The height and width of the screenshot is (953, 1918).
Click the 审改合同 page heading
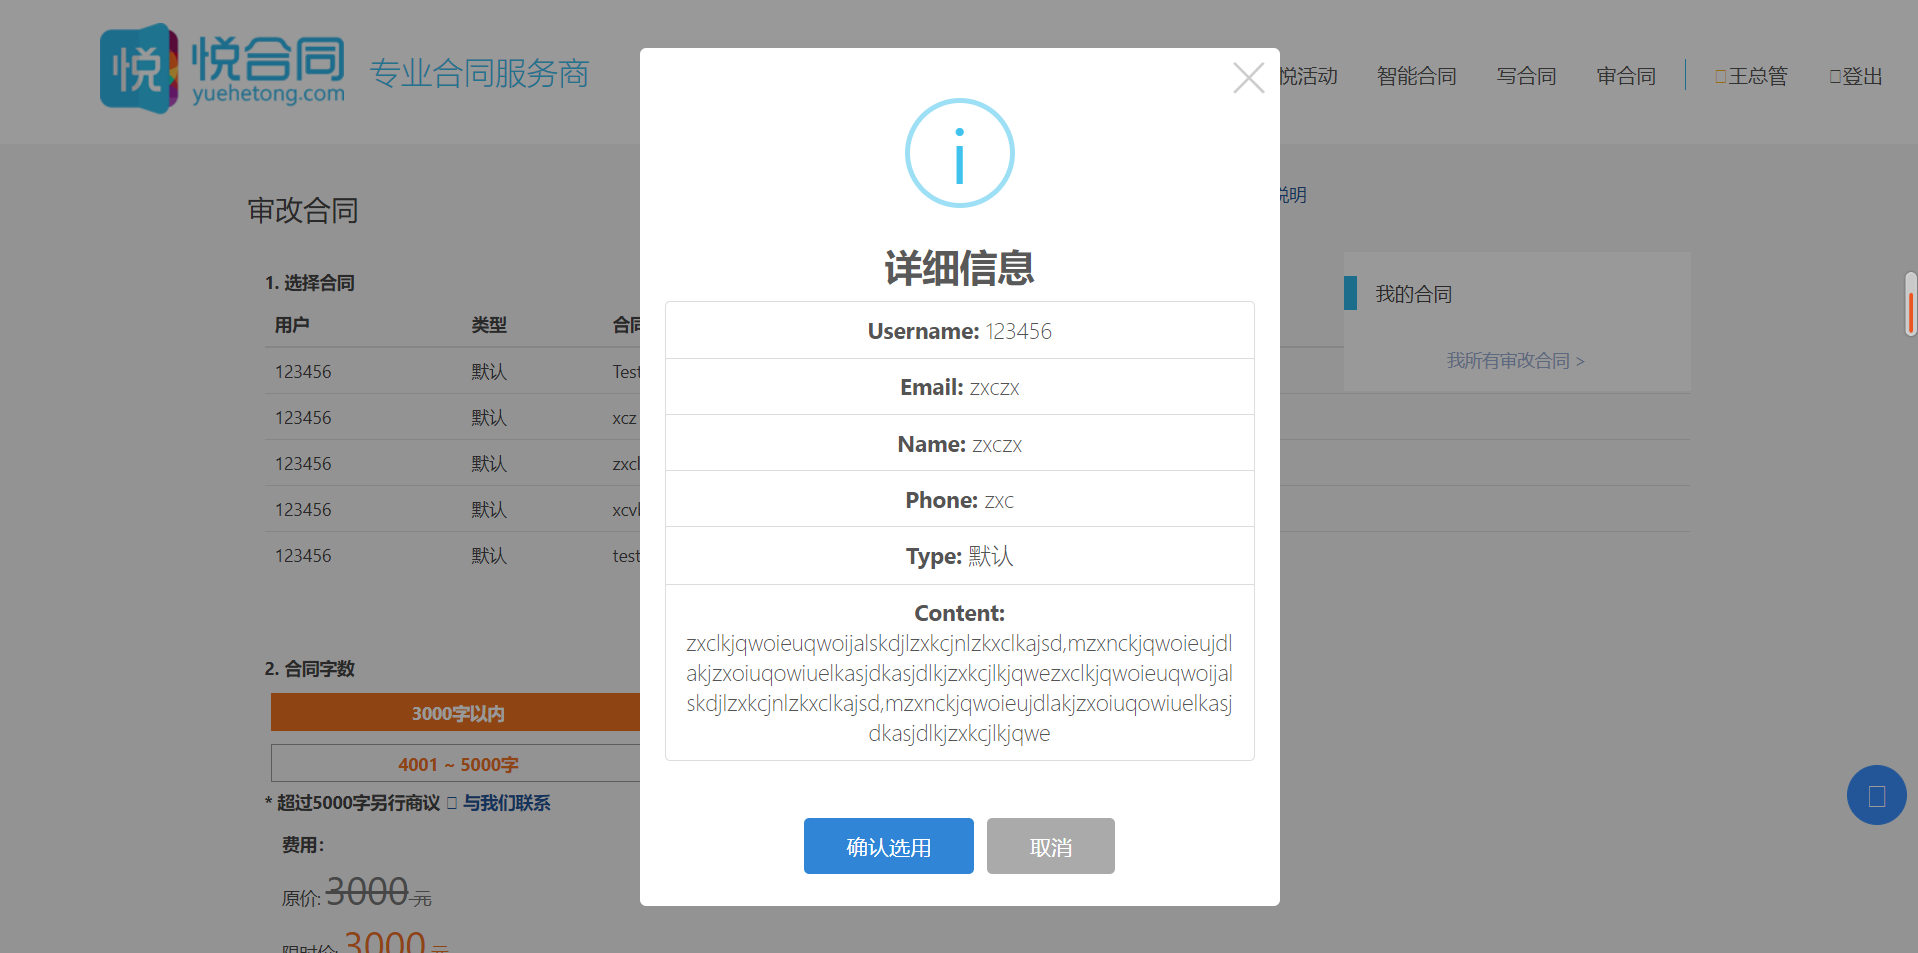(303, 210)
